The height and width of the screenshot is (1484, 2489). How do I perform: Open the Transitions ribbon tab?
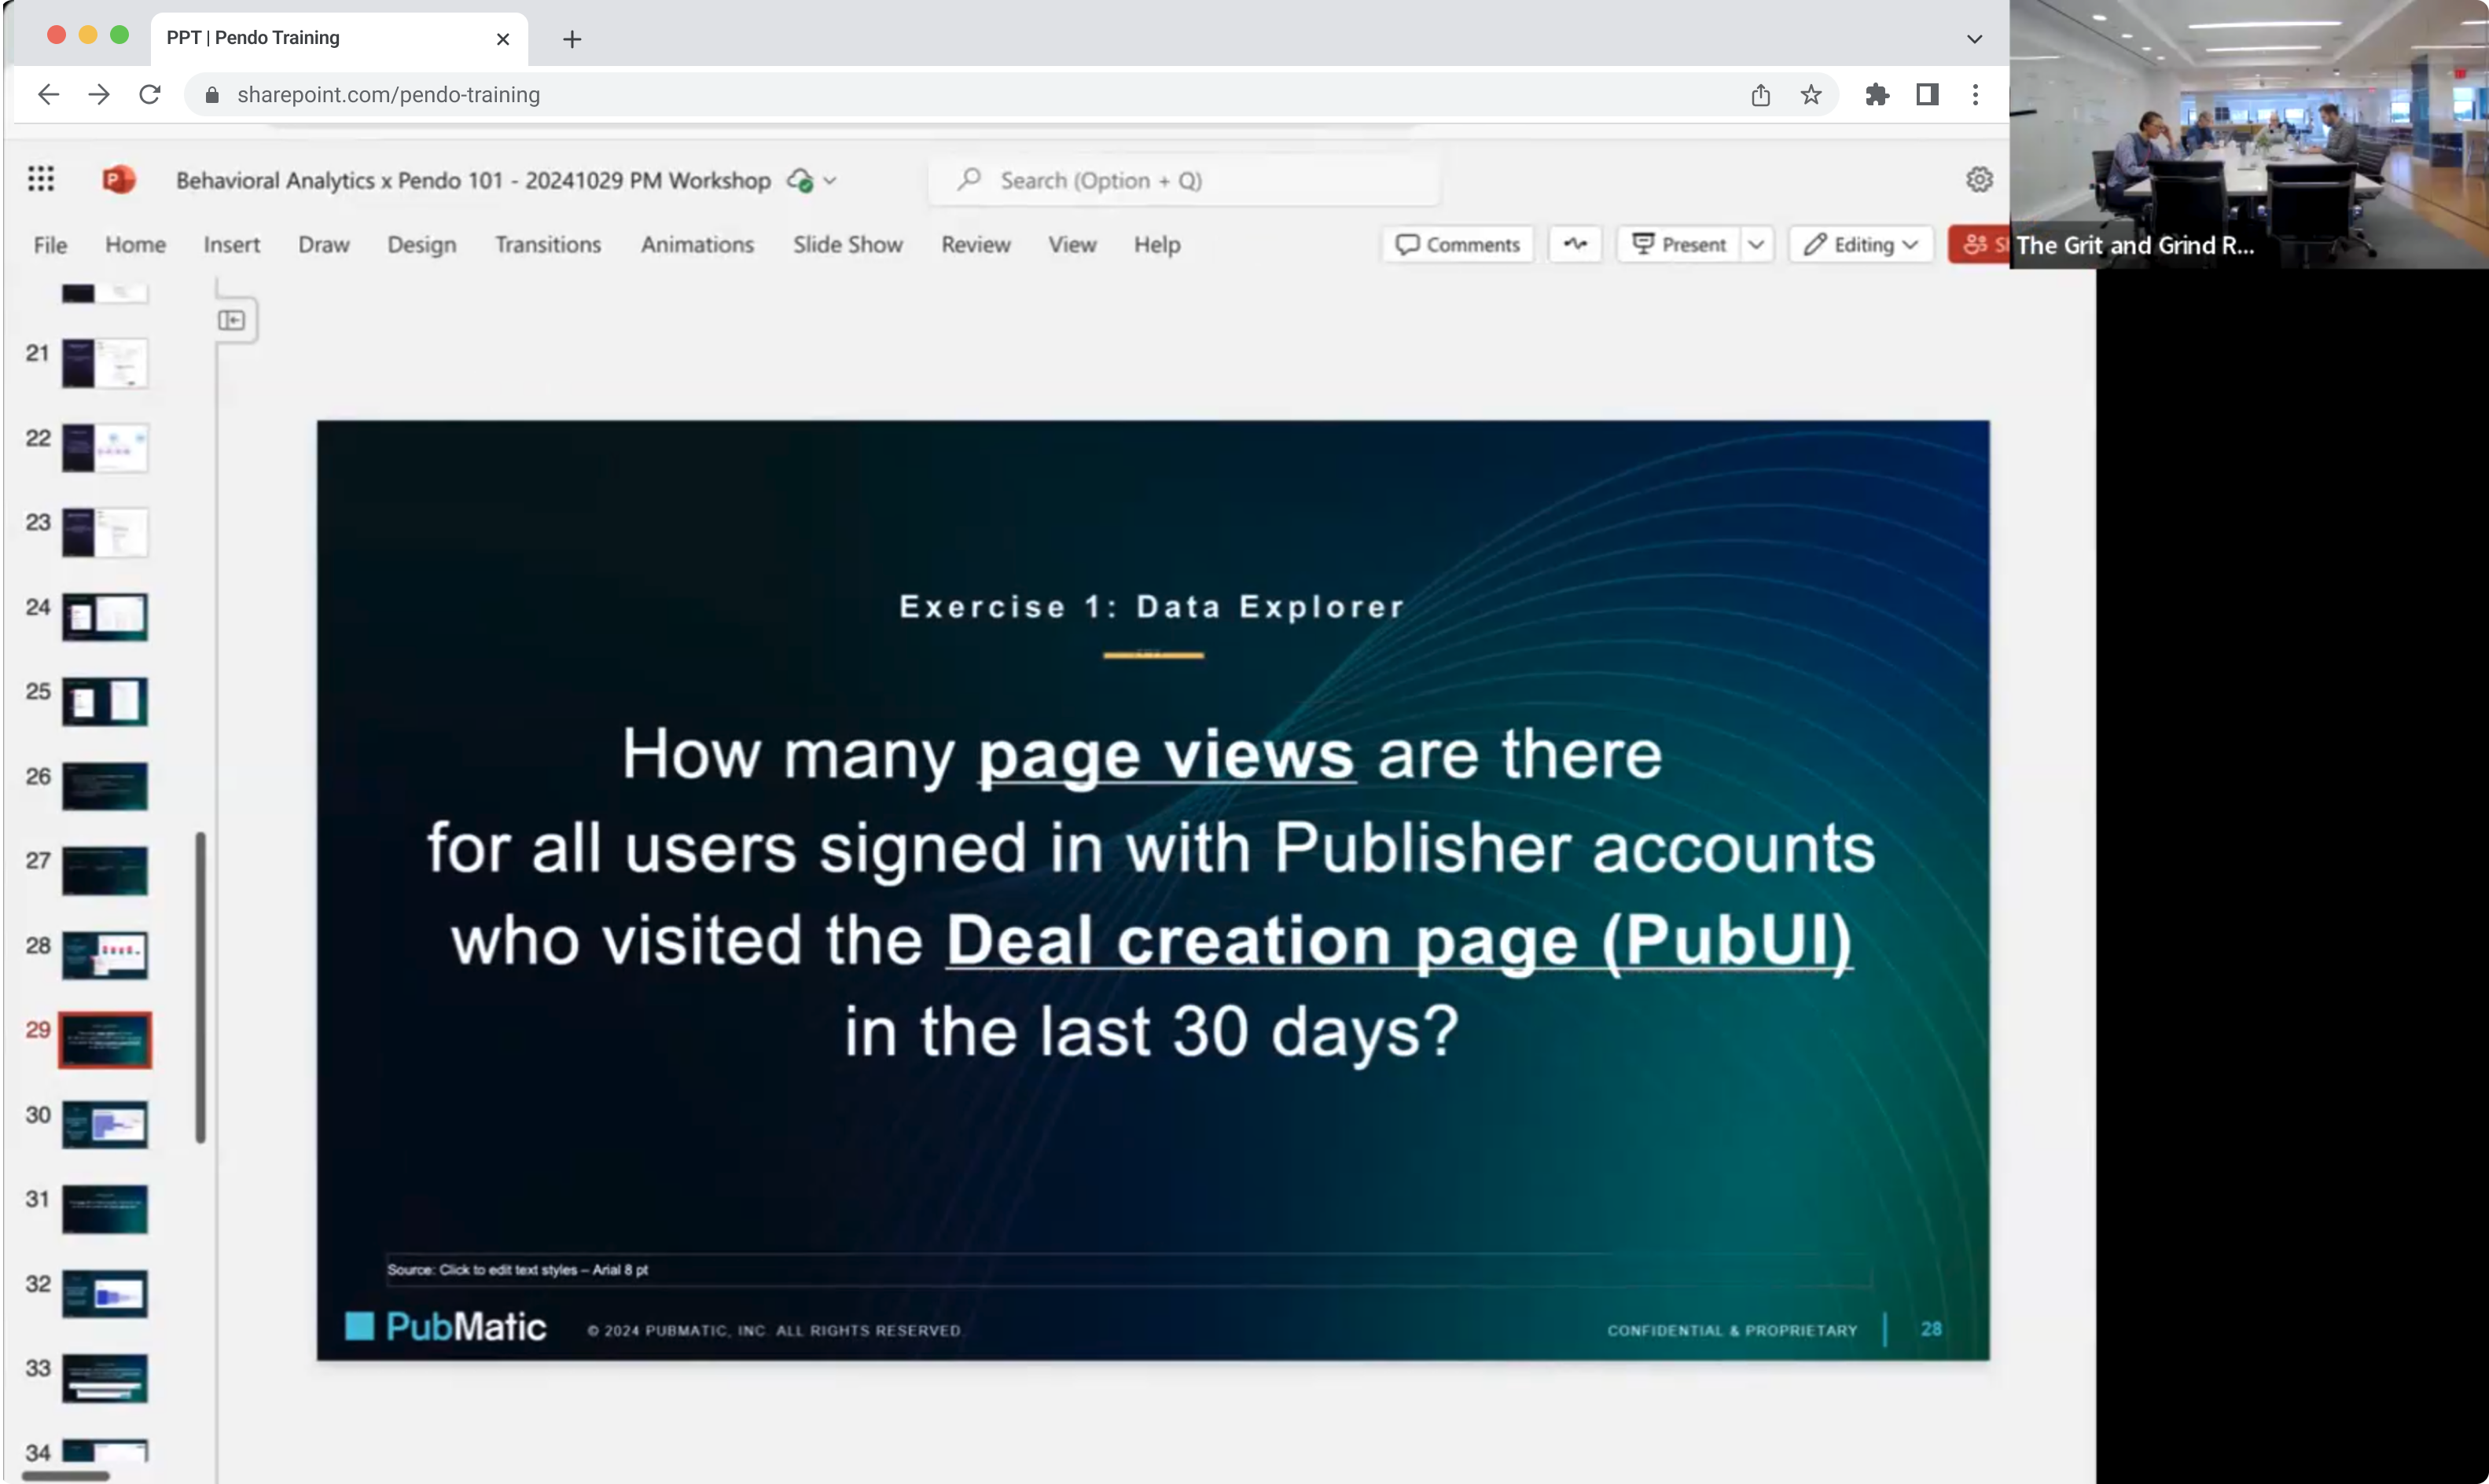coord(547,244)
